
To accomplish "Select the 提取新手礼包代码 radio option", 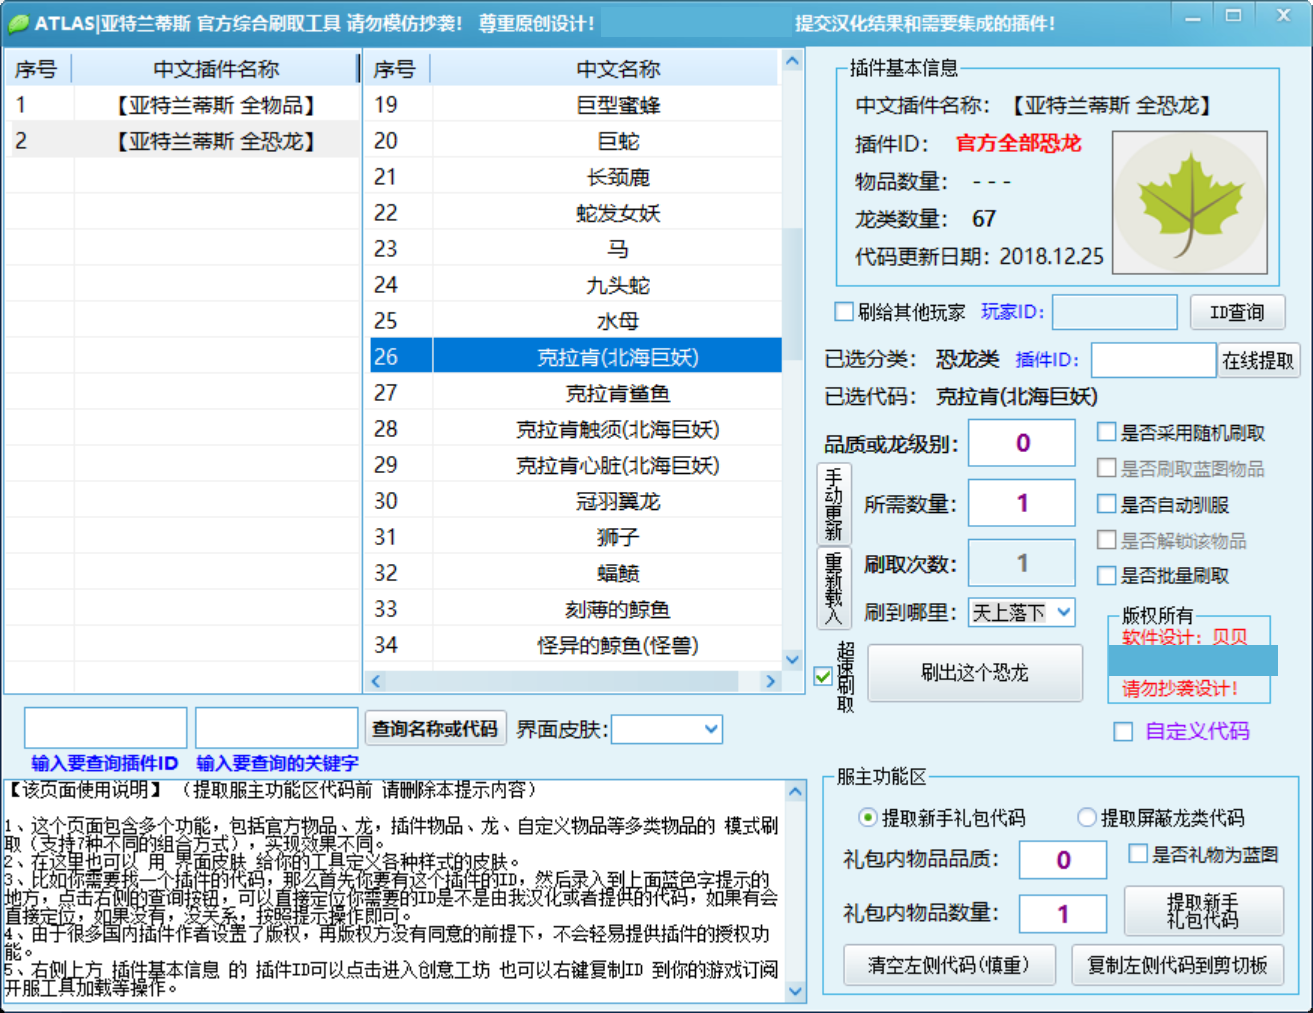I will 866,817.
